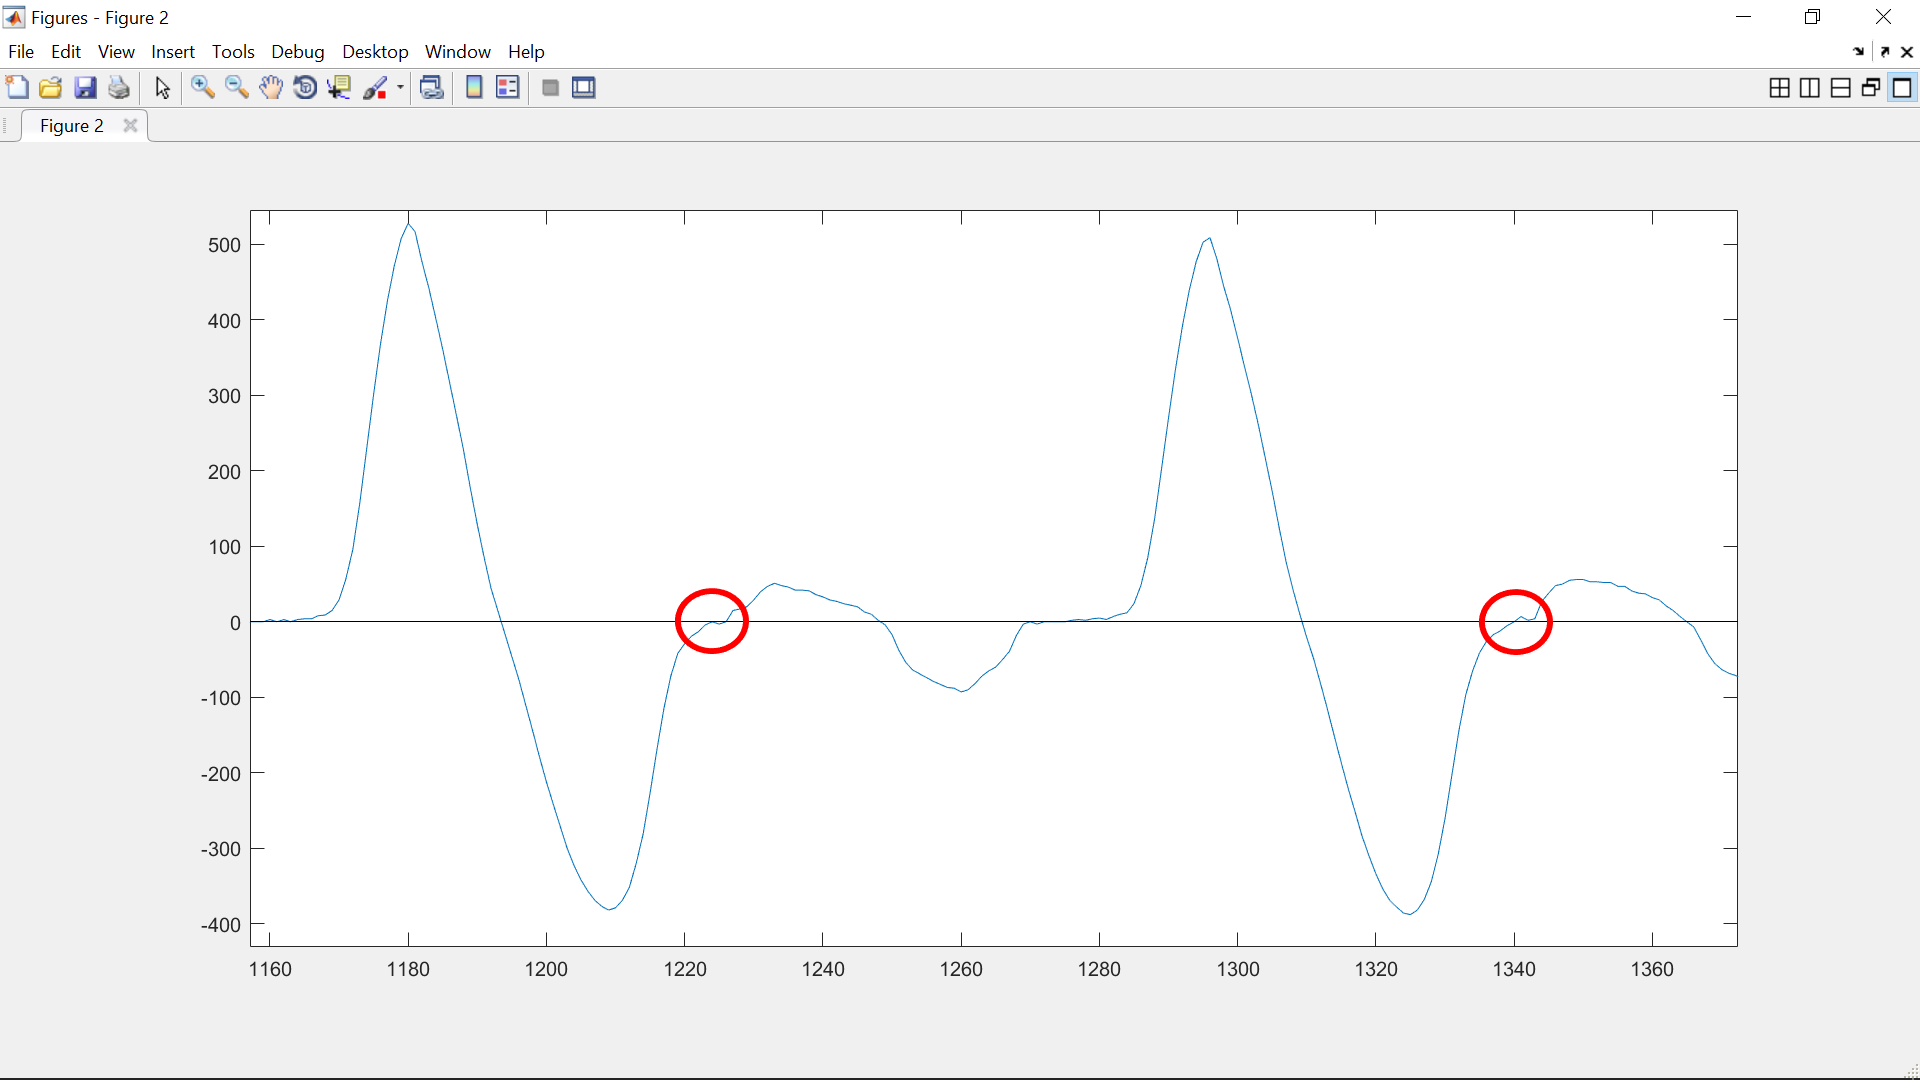Open the Desktop menu
The width and height of the screenshot is (1920, 1080).
(x=375, y=52)
